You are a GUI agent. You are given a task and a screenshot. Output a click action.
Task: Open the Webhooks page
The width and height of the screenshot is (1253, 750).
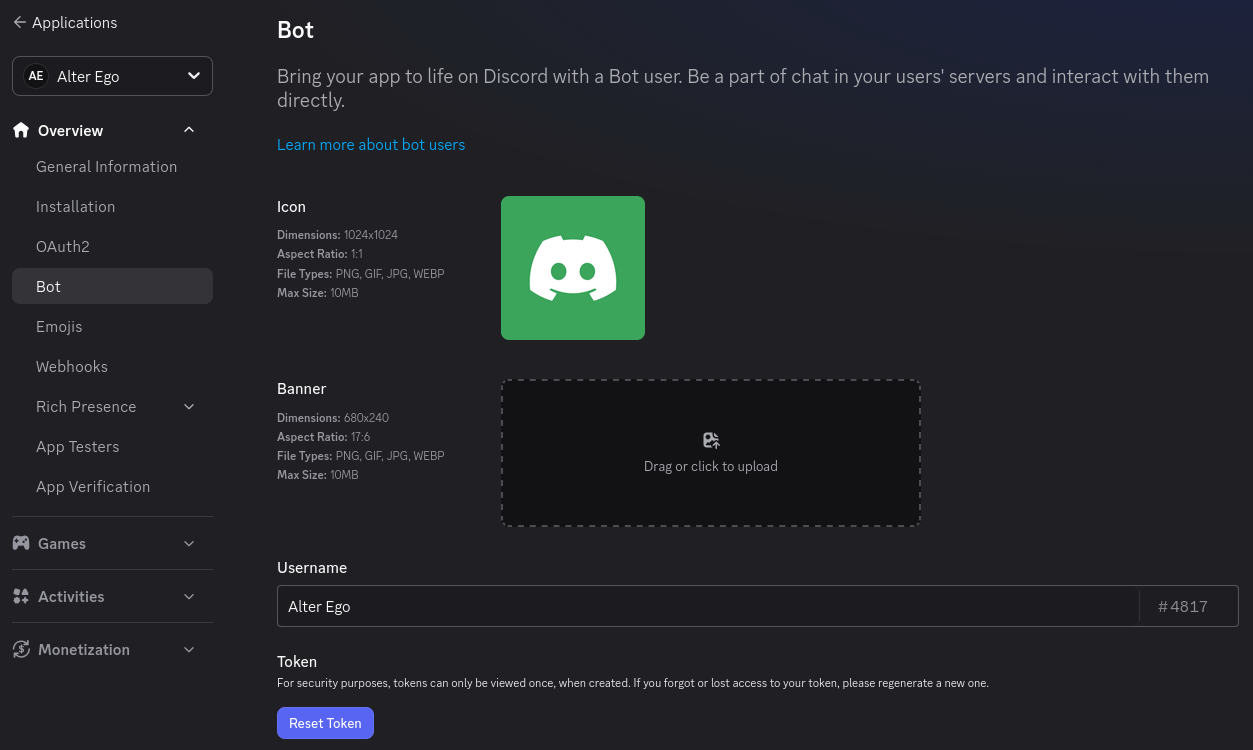(x=112, y=367)
